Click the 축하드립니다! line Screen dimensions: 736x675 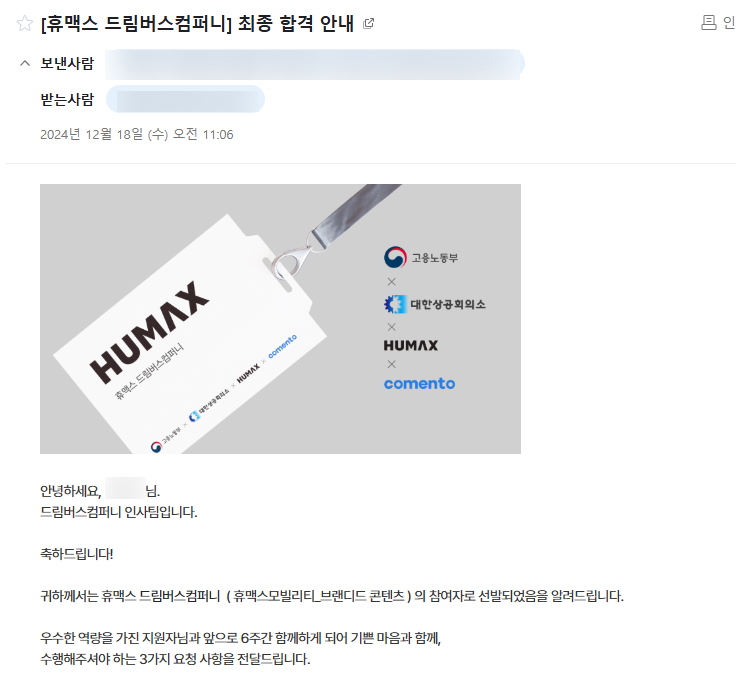[x=77, y=554]
